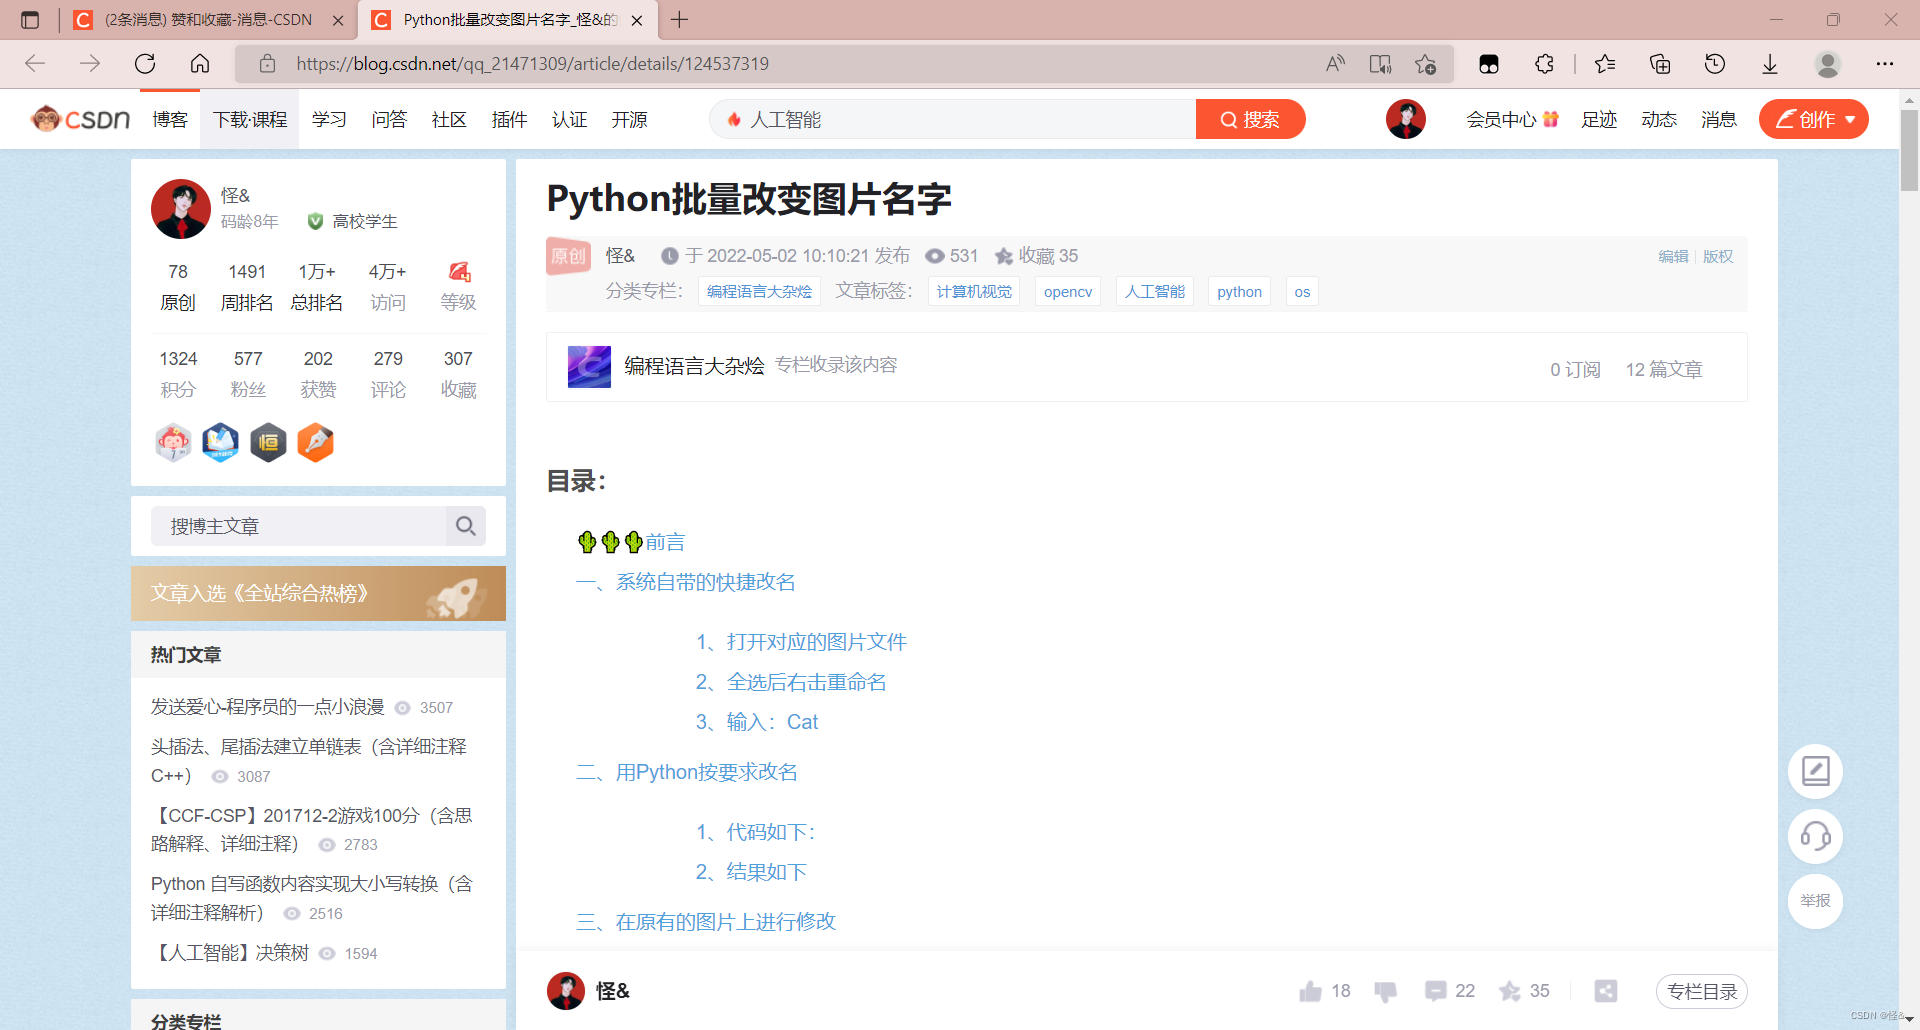
Task: Dislike the article with thumbs-down icon
Action: [1385, 991]
